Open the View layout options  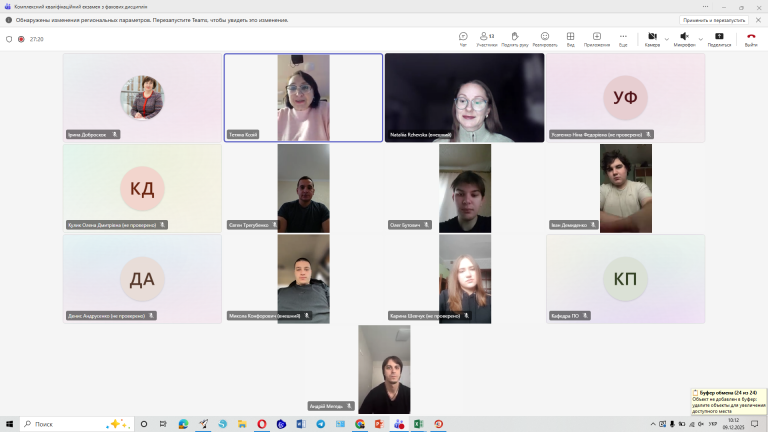point(571,38)
